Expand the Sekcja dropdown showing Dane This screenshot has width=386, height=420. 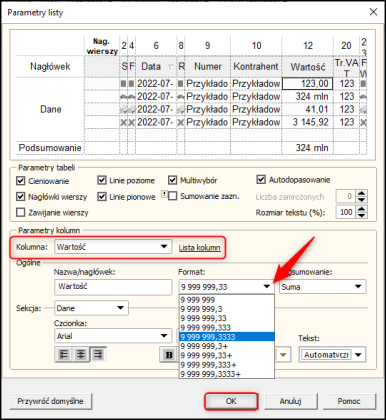(91, 308)
